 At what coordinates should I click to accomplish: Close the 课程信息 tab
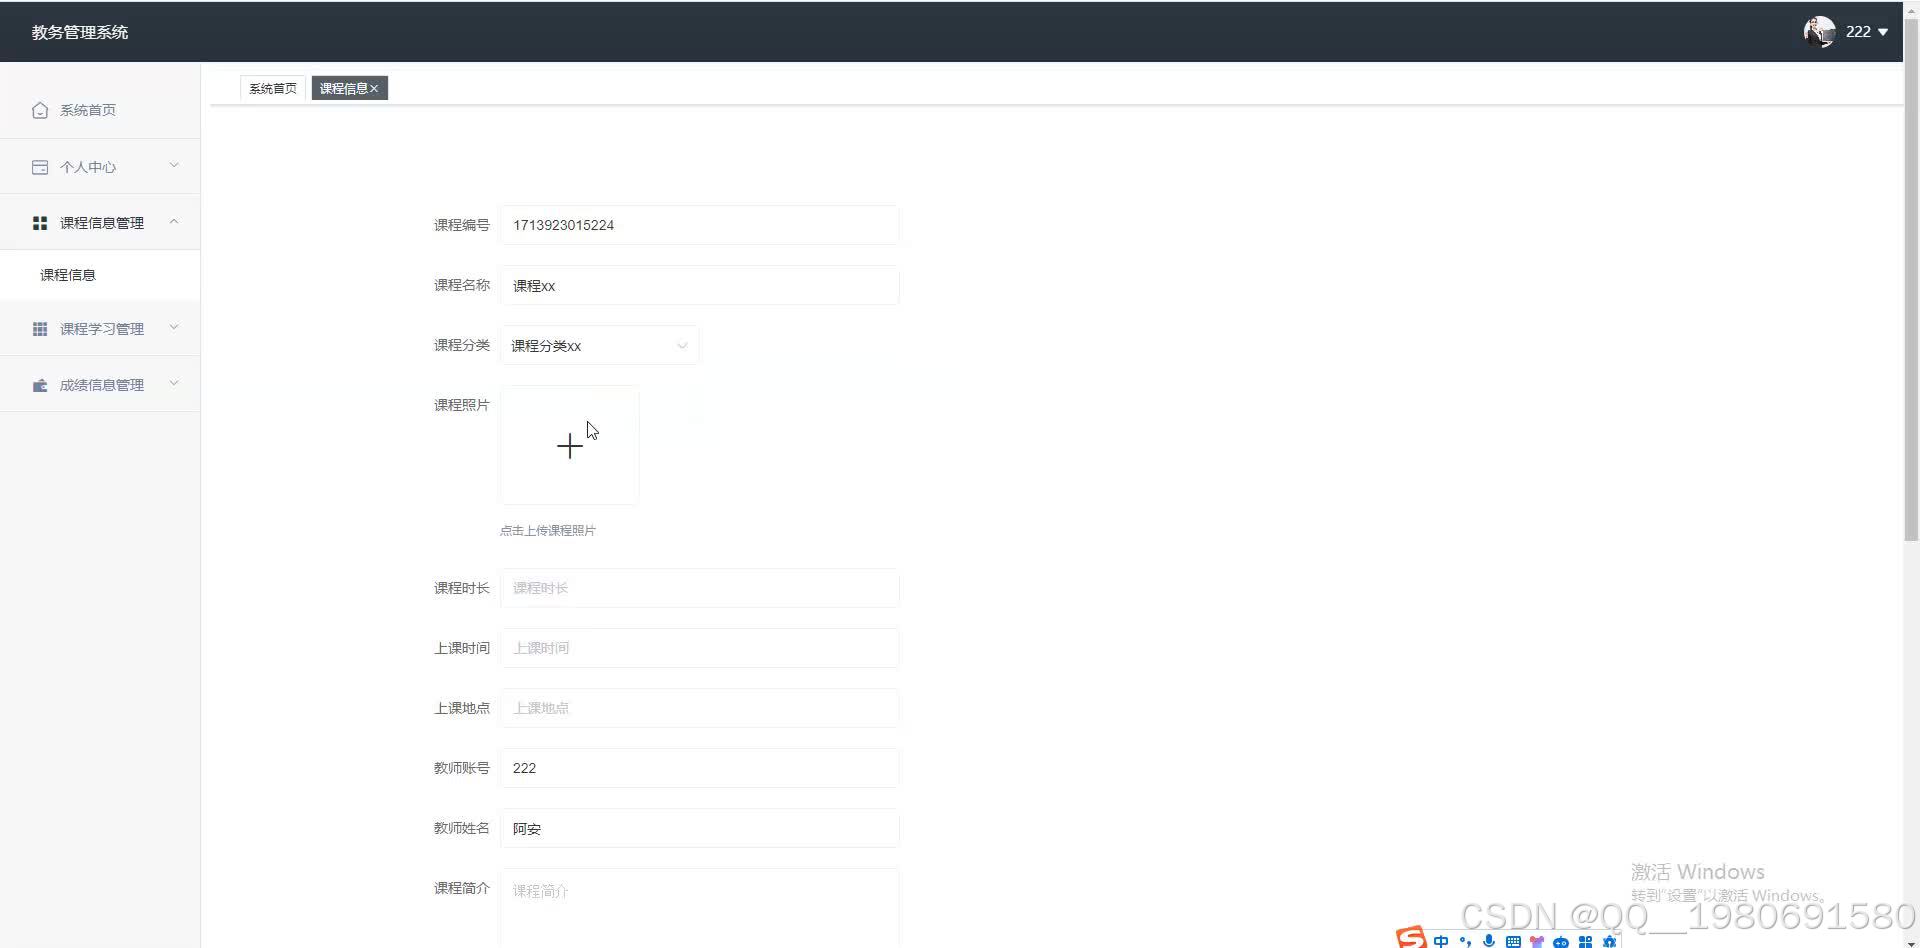click(374, 89)
